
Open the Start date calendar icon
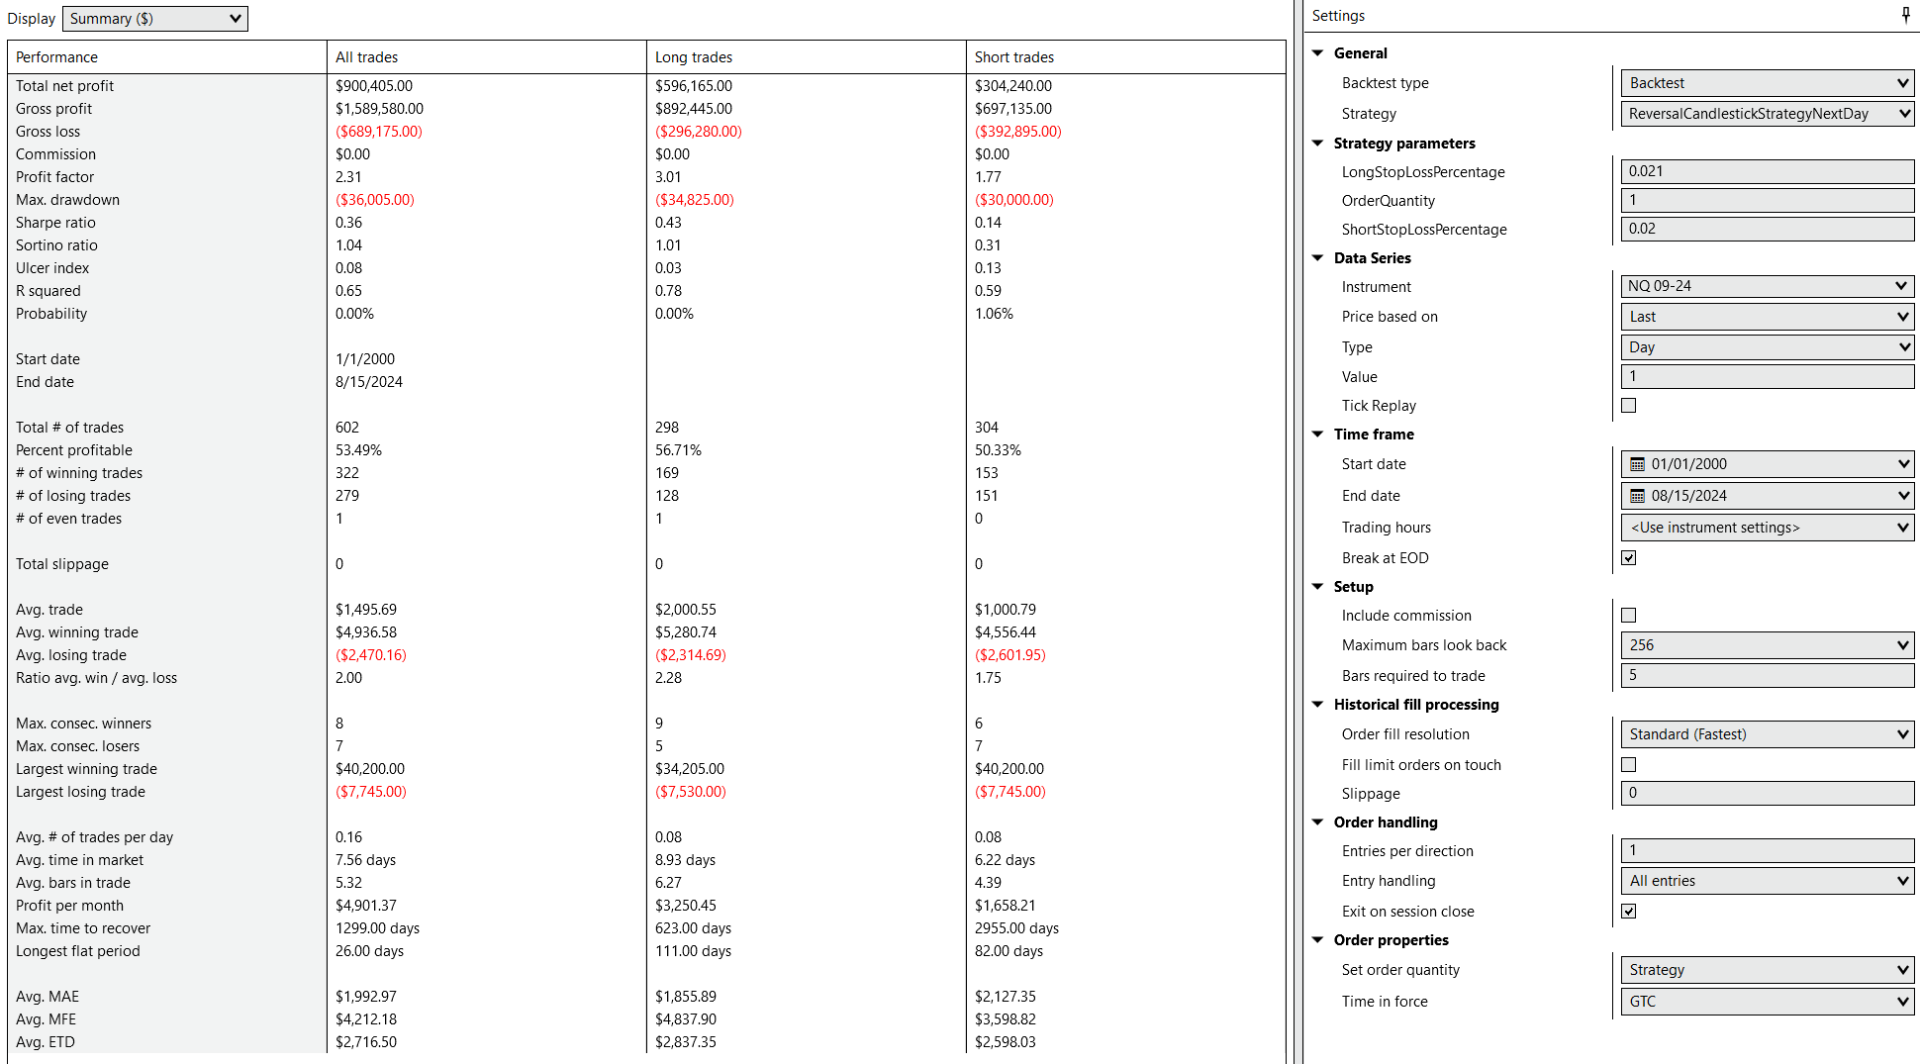[1637, 464]
